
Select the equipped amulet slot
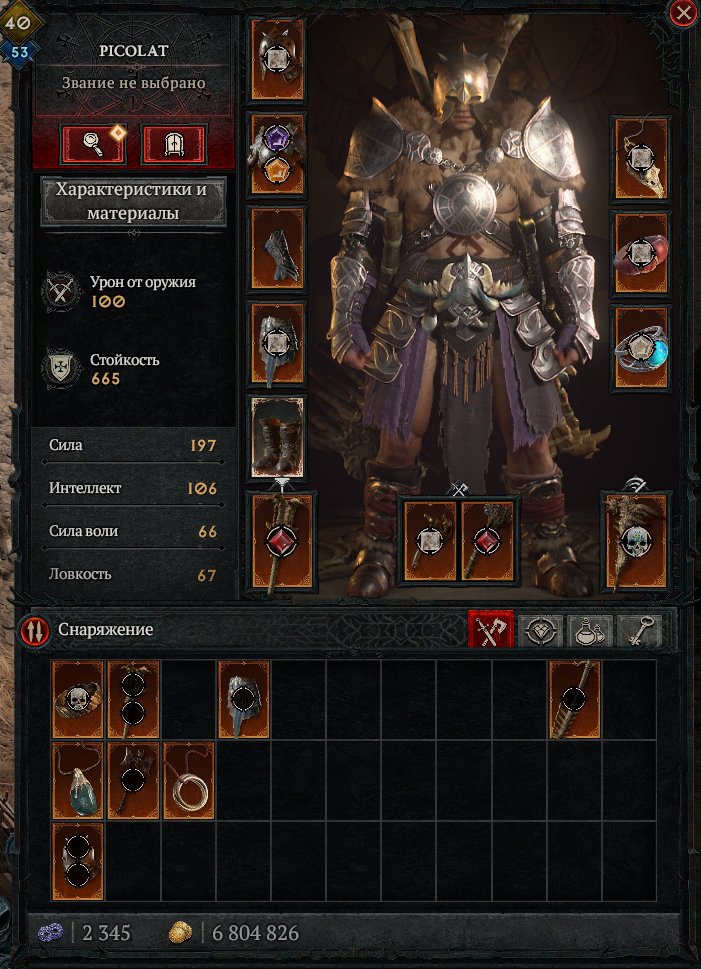640,159
